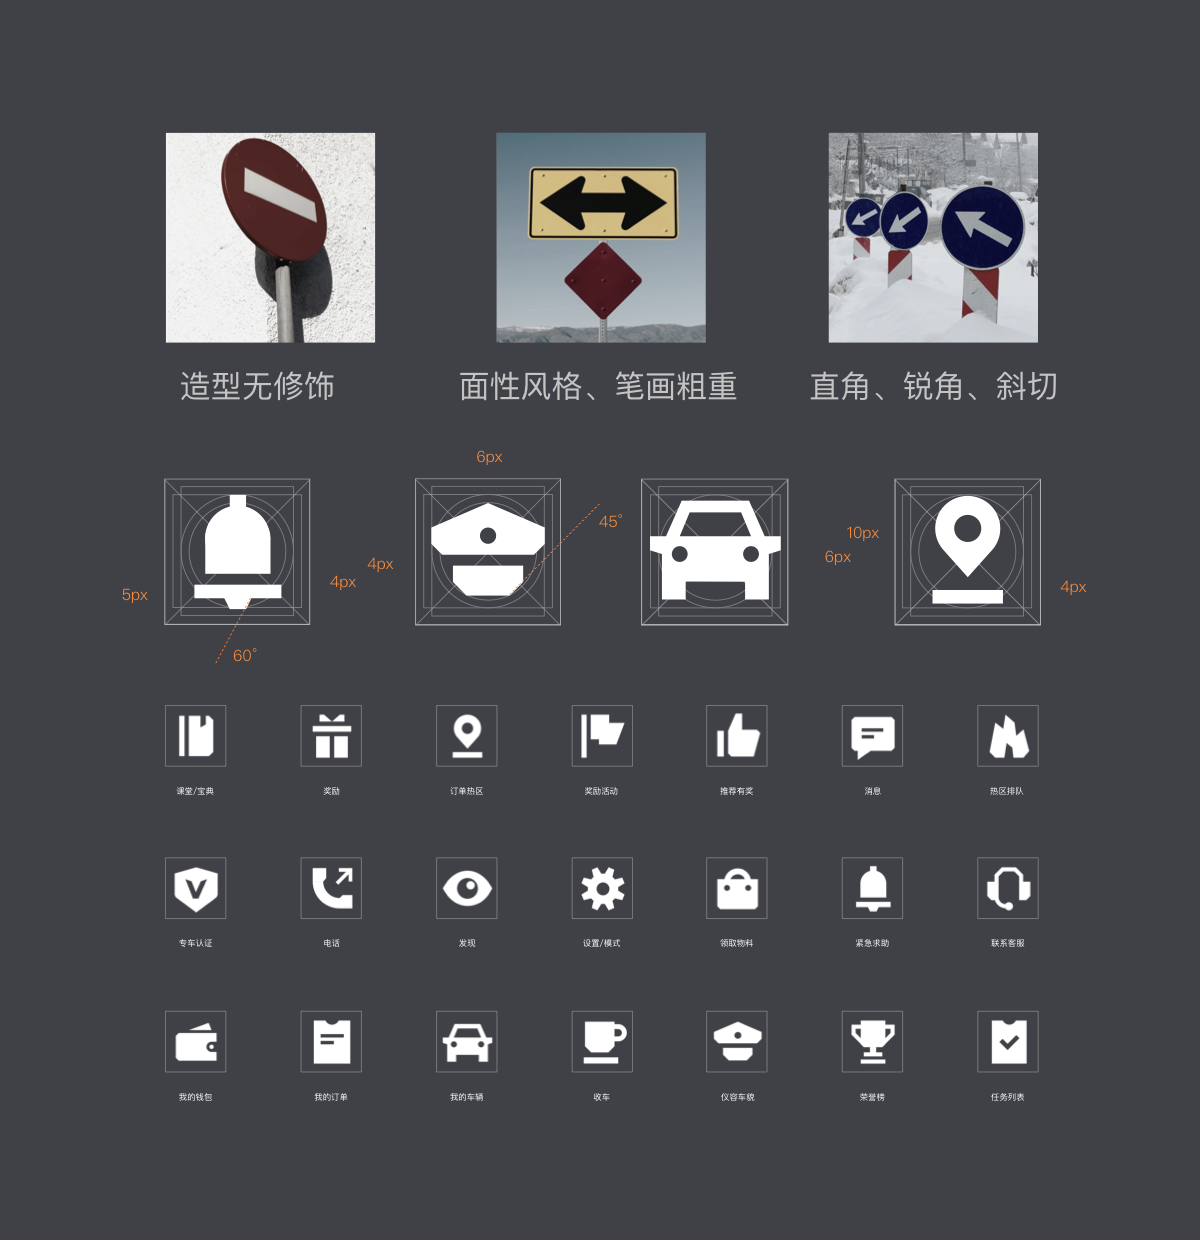This screenshot has width=1200, height=1240.
Task: Click the 专车认证 label text
Action: [x=196, y=943]
